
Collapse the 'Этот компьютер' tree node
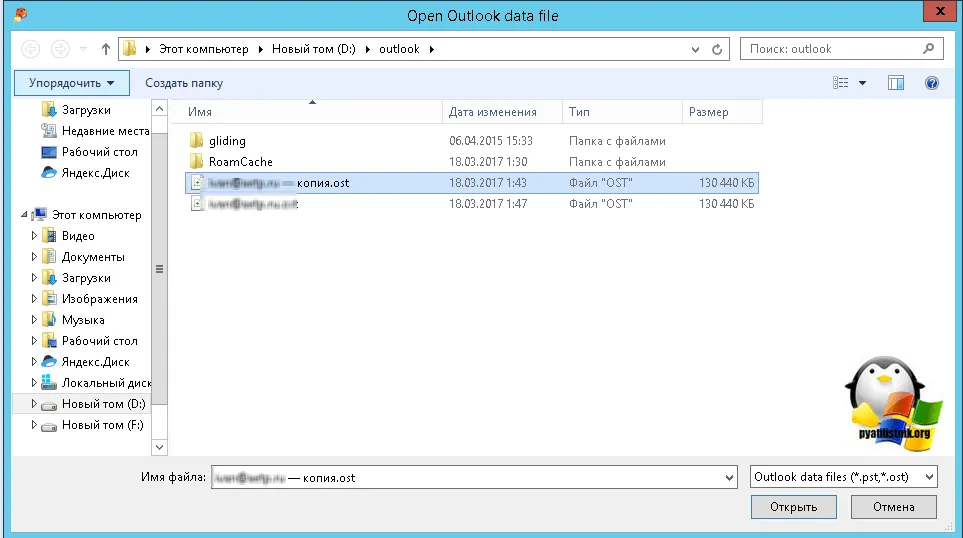click(x=24, y=214)
